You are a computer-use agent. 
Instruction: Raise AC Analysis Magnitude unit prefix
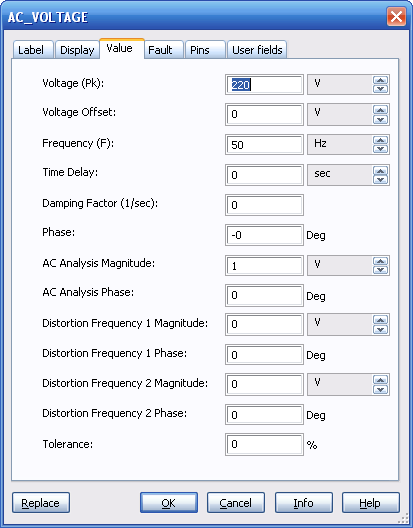point(381,261)
